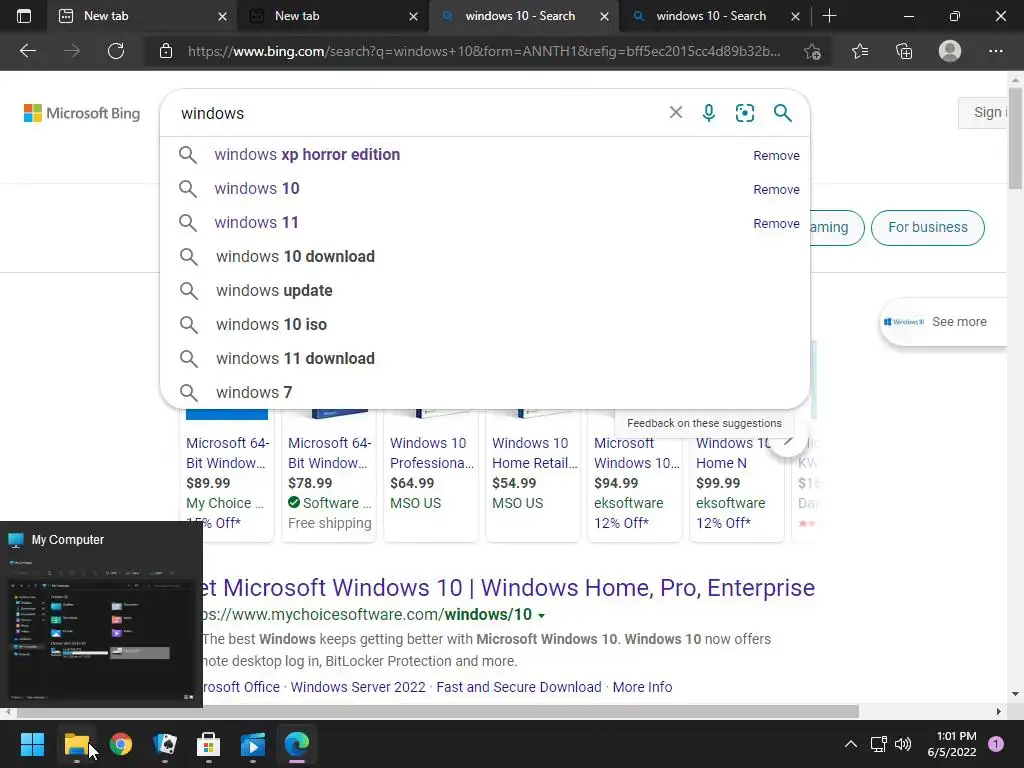This screenshot has height=768, width=1024.
Task: Open File Explorer from taskbar
Action: (76, 744)
